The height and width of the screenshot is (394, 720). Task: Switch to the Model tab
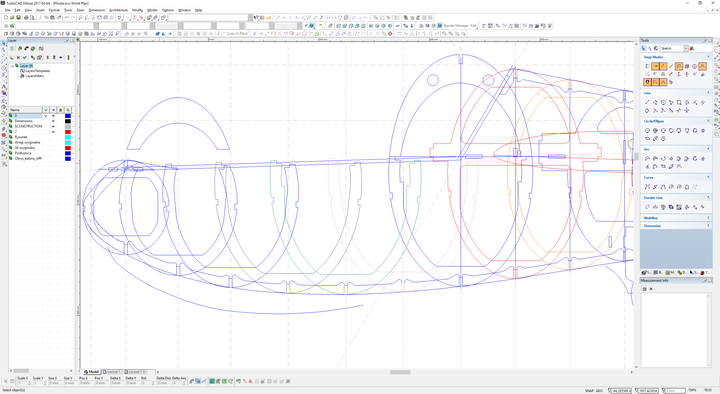pos(91,371)
